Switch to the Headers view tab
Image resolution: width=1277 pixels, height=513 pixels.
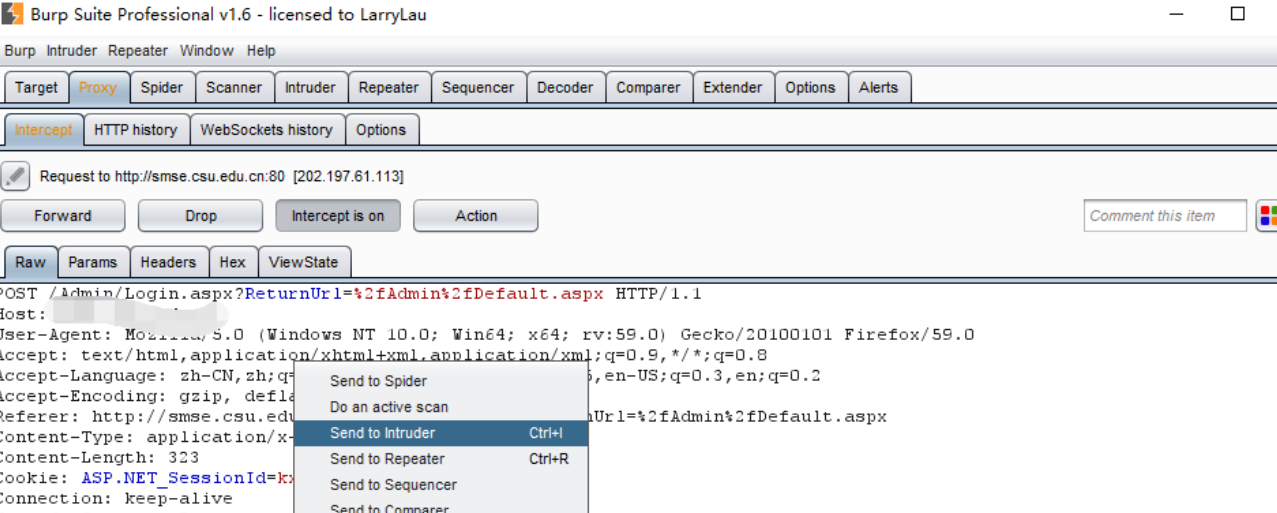coord(168,262)
